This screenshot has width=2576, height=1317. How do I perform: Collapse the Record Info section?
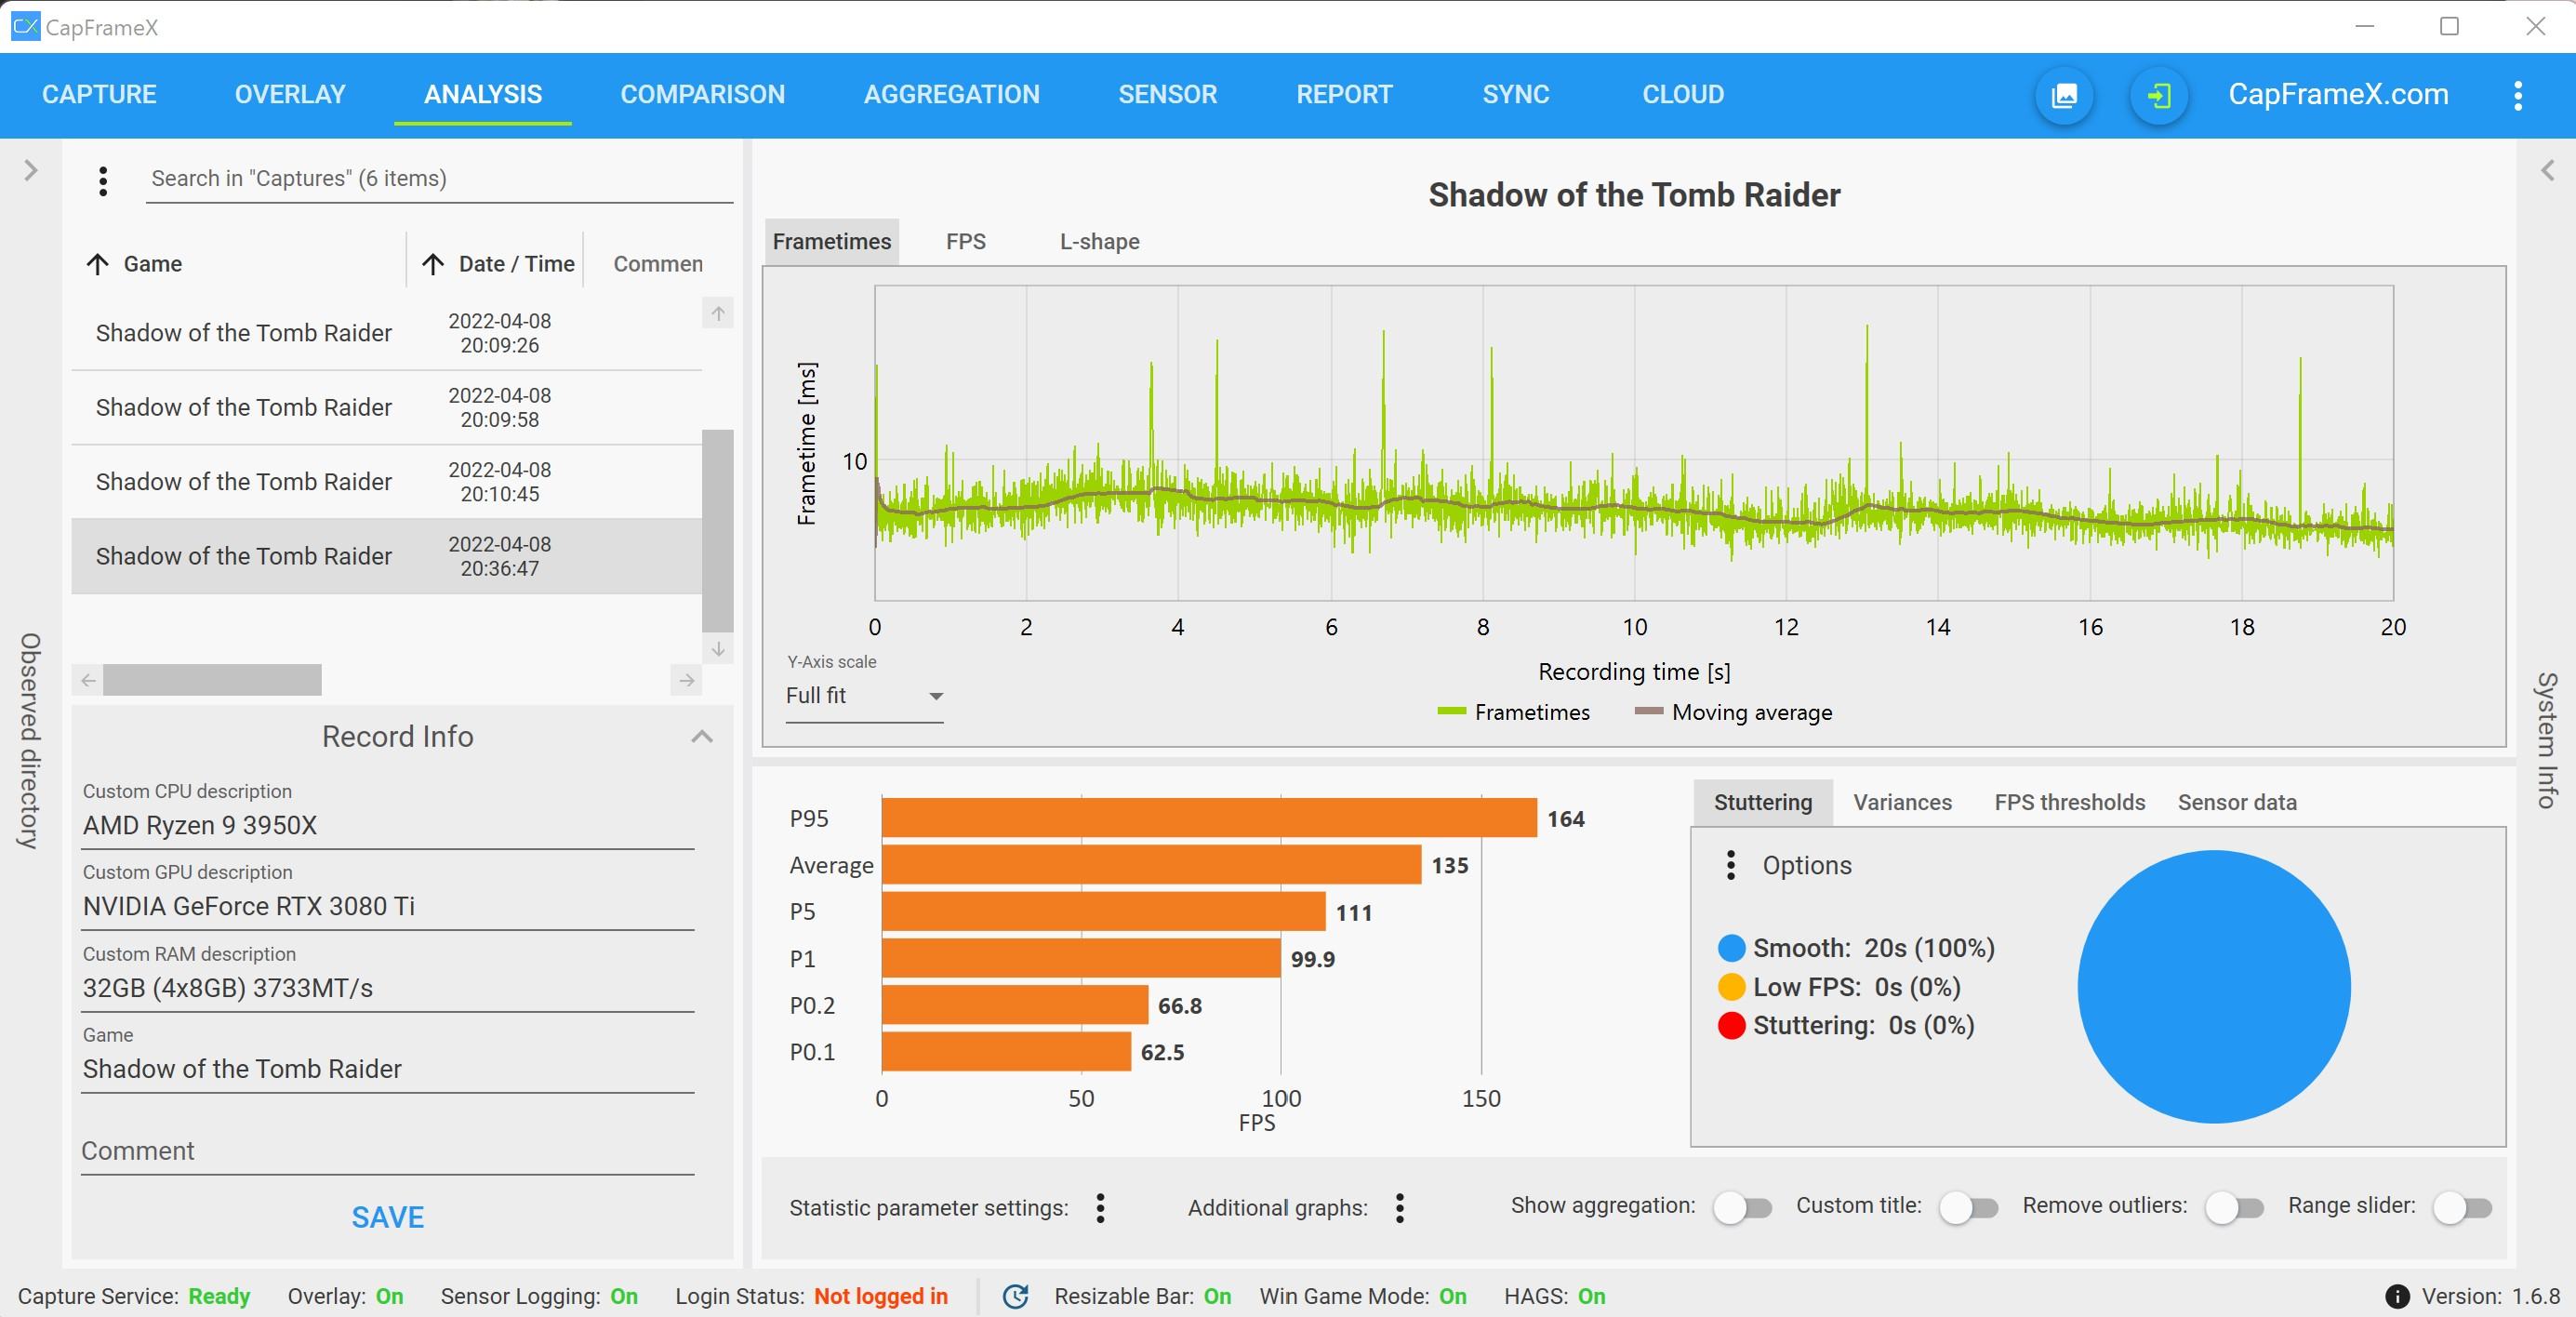click(702, 737)
